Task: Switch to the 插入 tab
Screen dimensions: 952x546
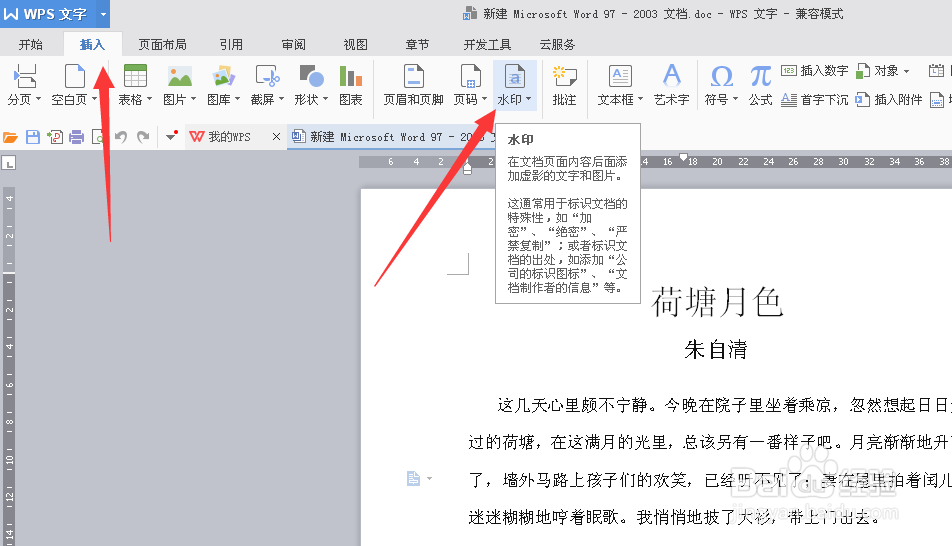Action: tap(92, 44)
